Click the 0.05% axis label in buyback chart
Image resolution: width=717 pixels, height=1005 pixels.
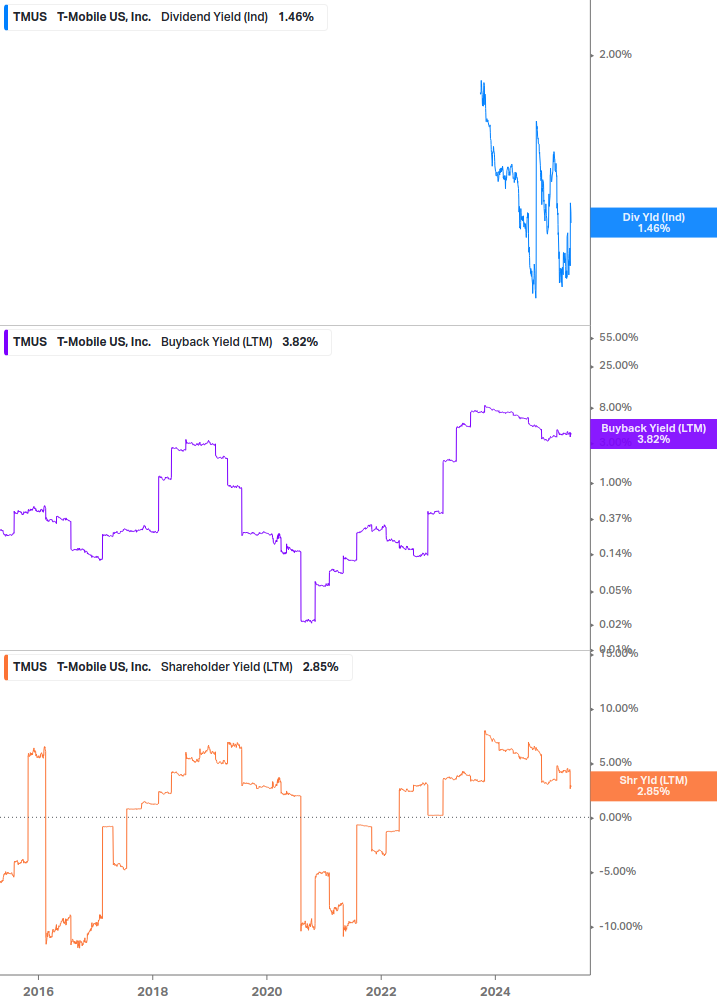coord(615,590)
